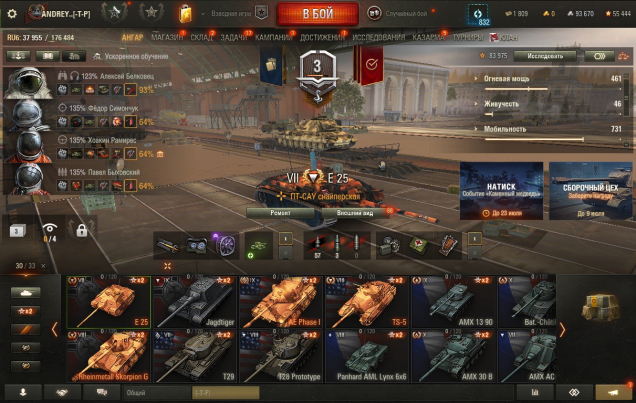
Task: Open the session statistics bar-chart icon
Action: pos(535,392)
